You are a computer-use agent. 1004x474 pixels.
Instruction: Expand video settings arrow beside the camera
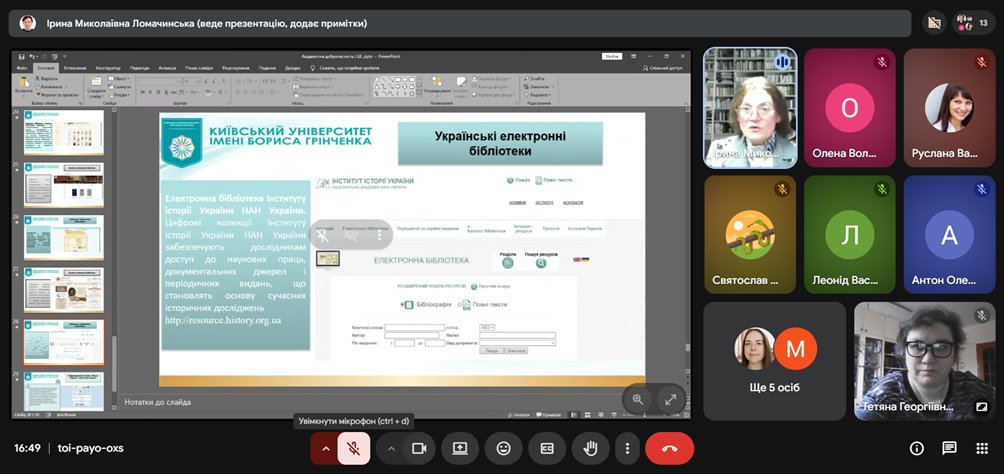coord(391,449)
